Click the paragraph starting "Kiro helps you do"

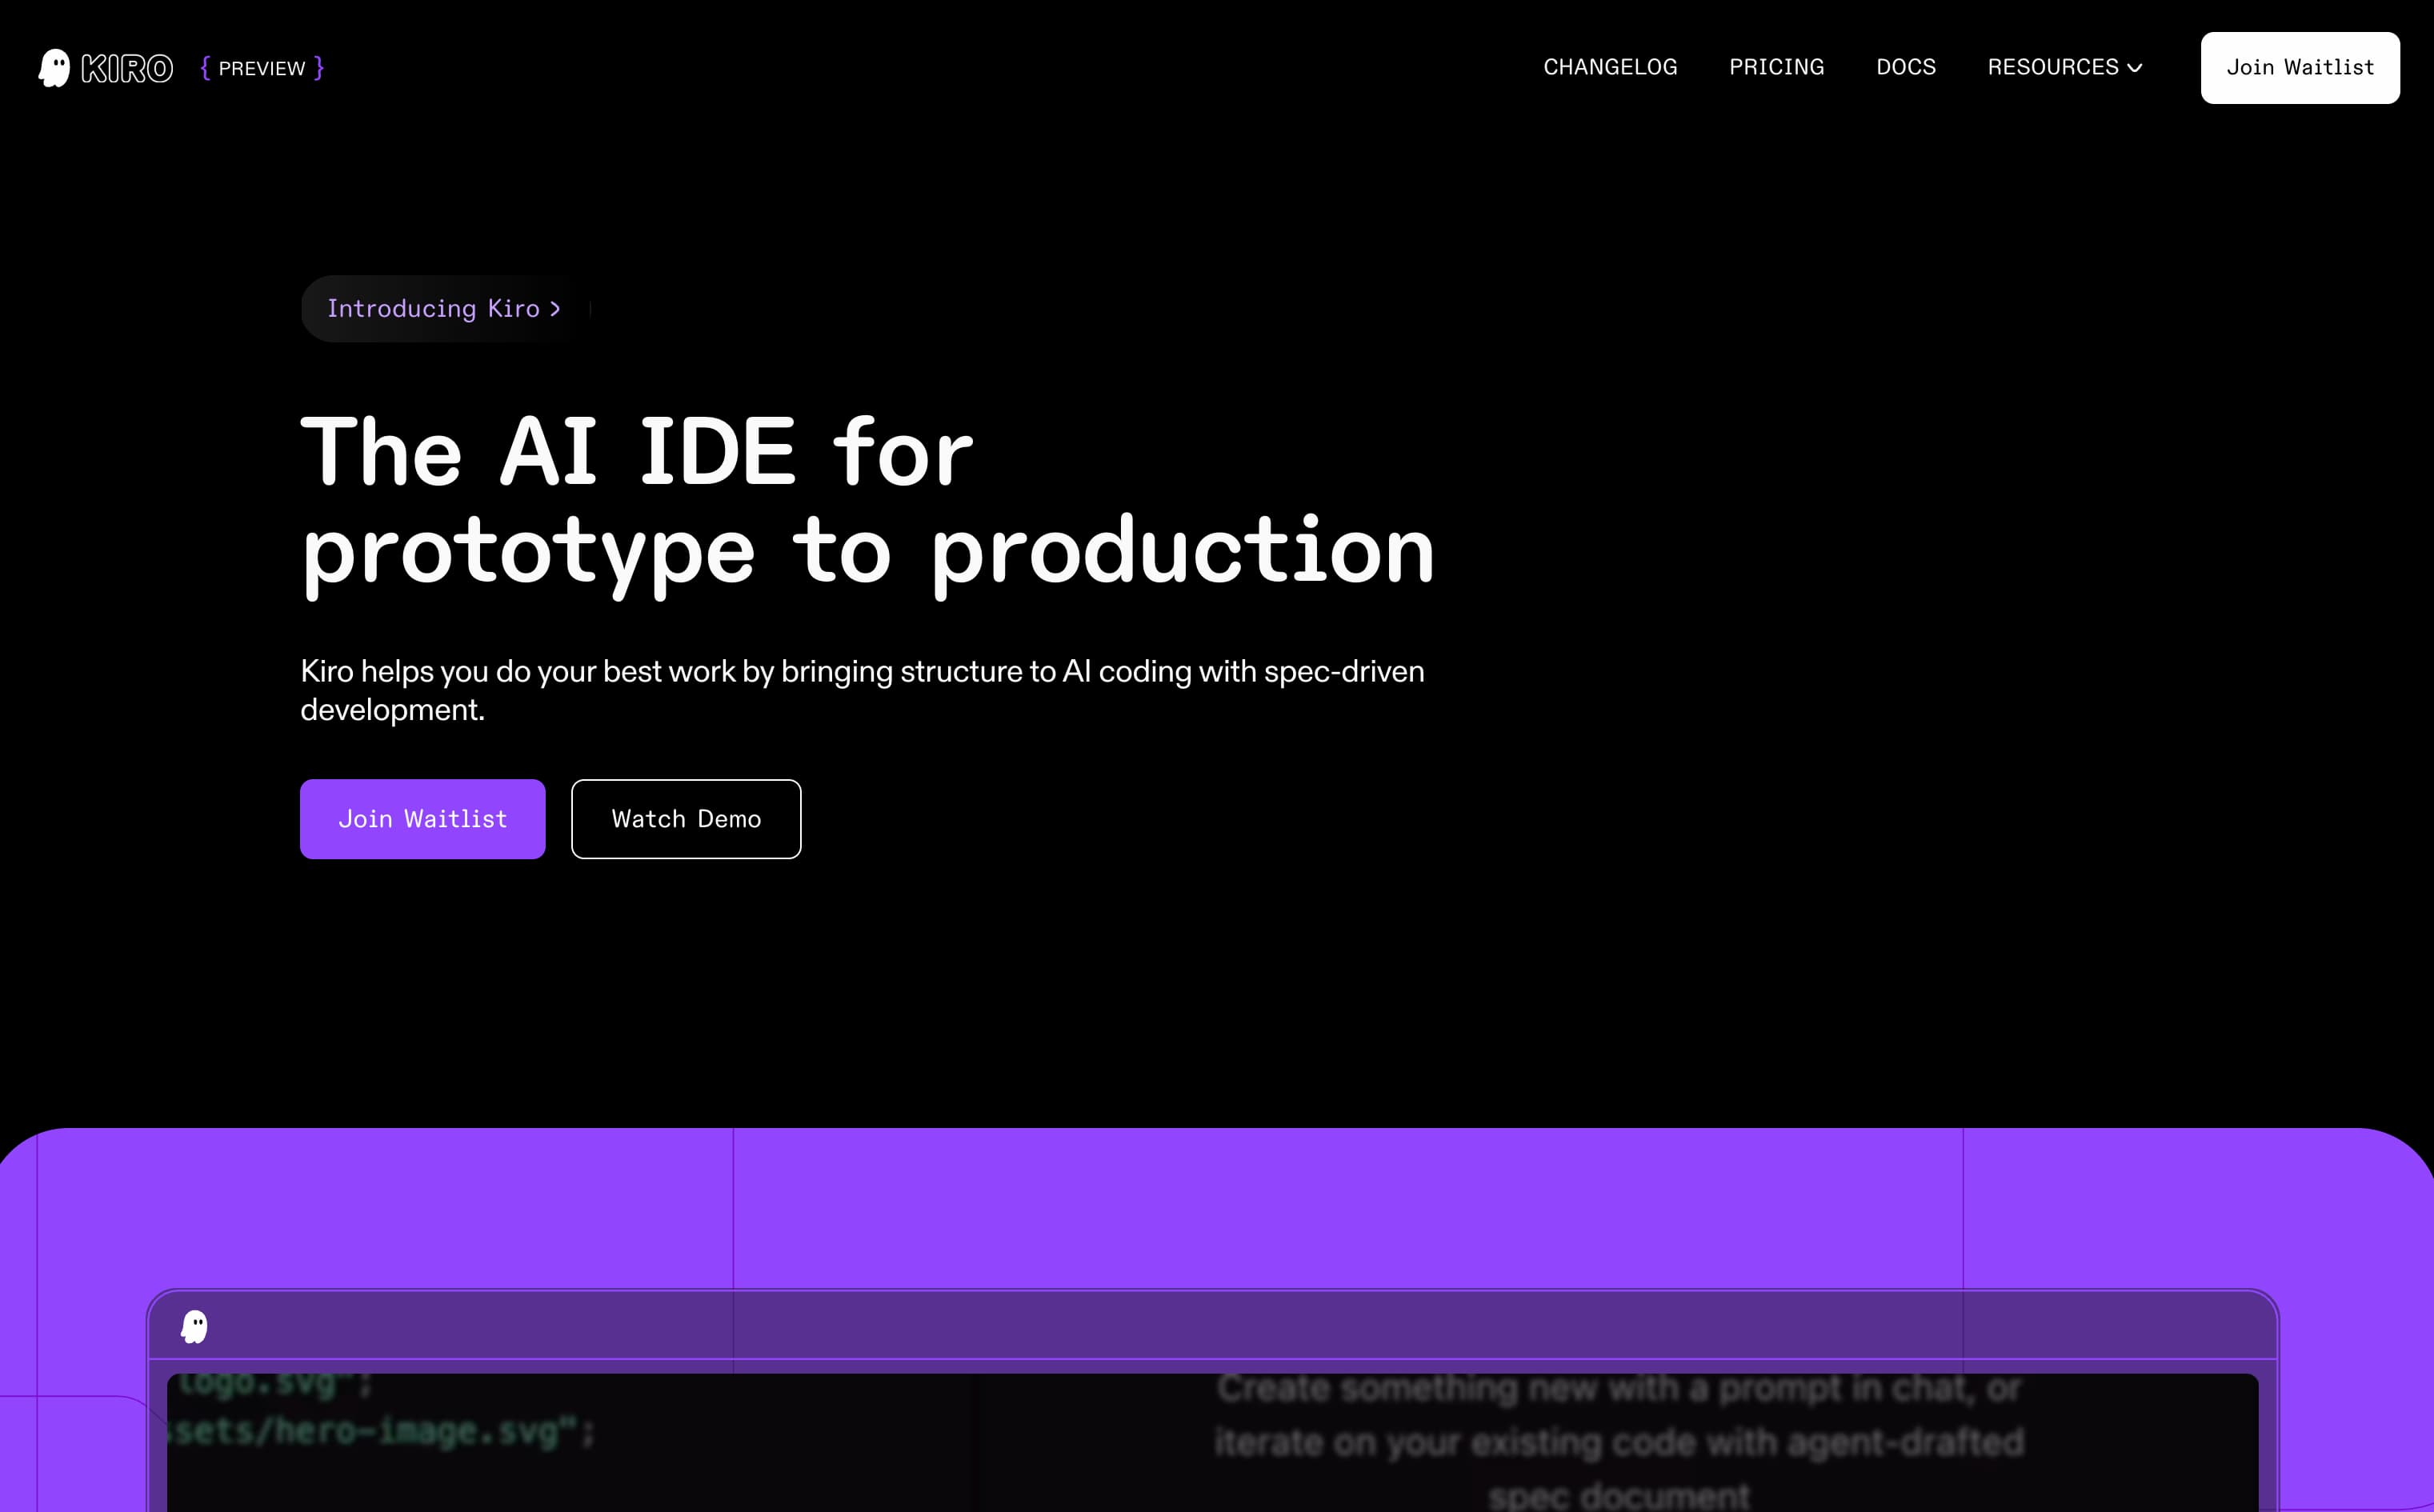(x=862, y=690)
